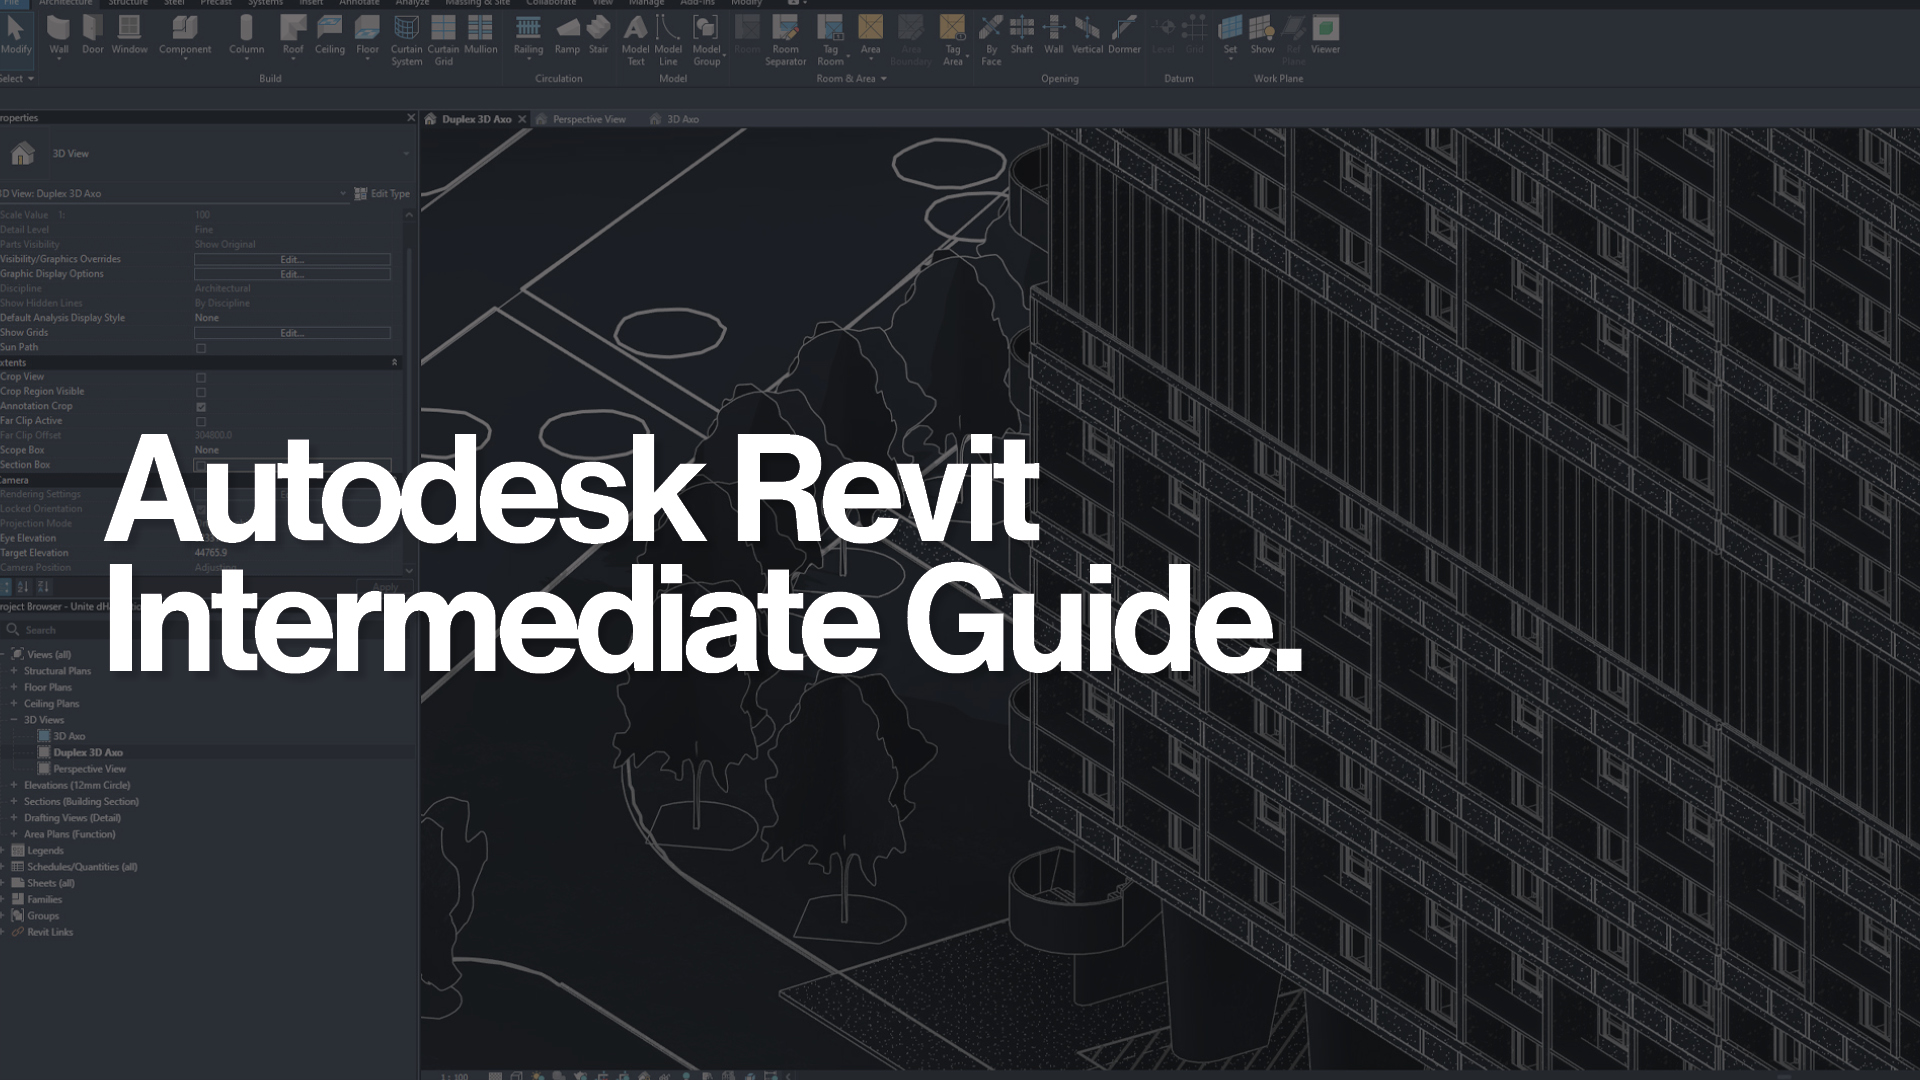The width and height of the screenshot is (1920, 1080).
Task: Place a Room Separator
Action: (786, 42)
